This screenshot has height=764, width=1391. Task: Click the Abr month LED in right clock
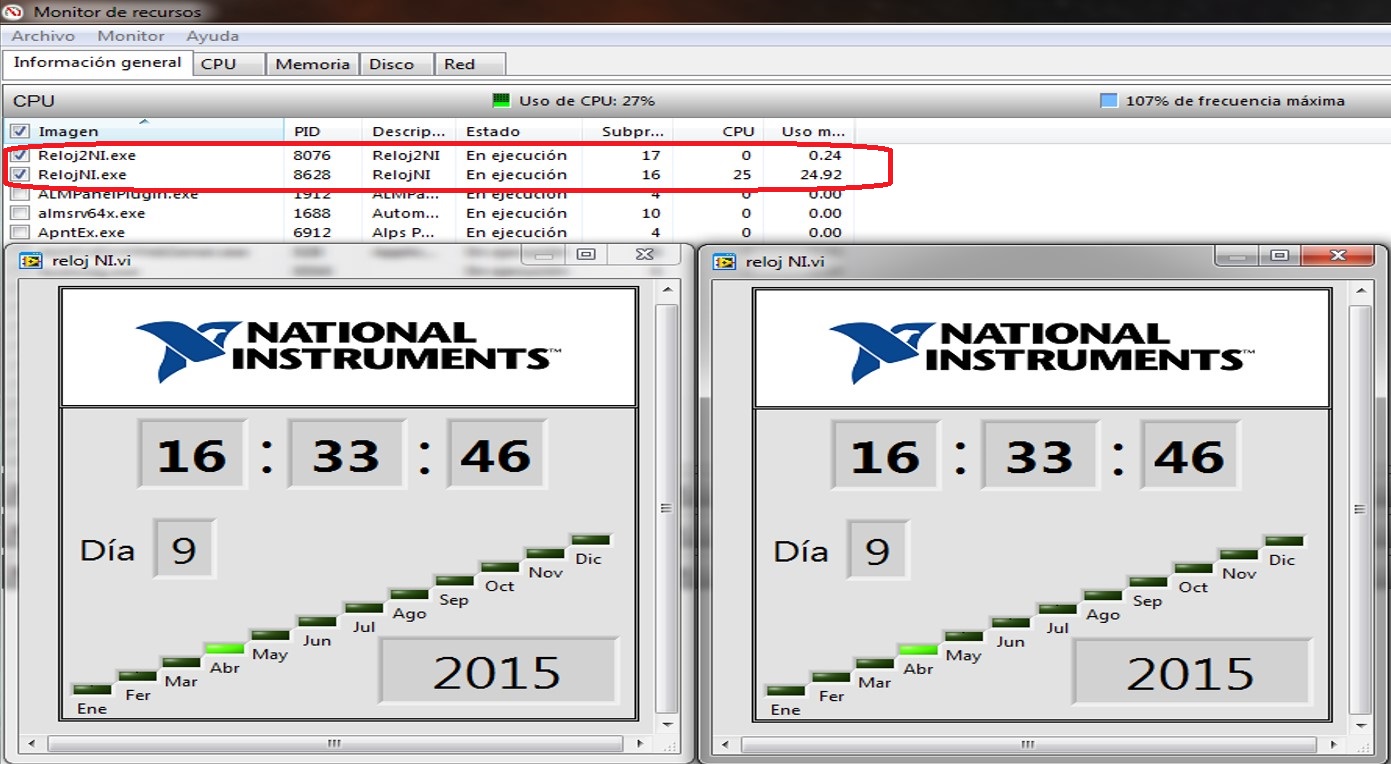tap(918, 649)
